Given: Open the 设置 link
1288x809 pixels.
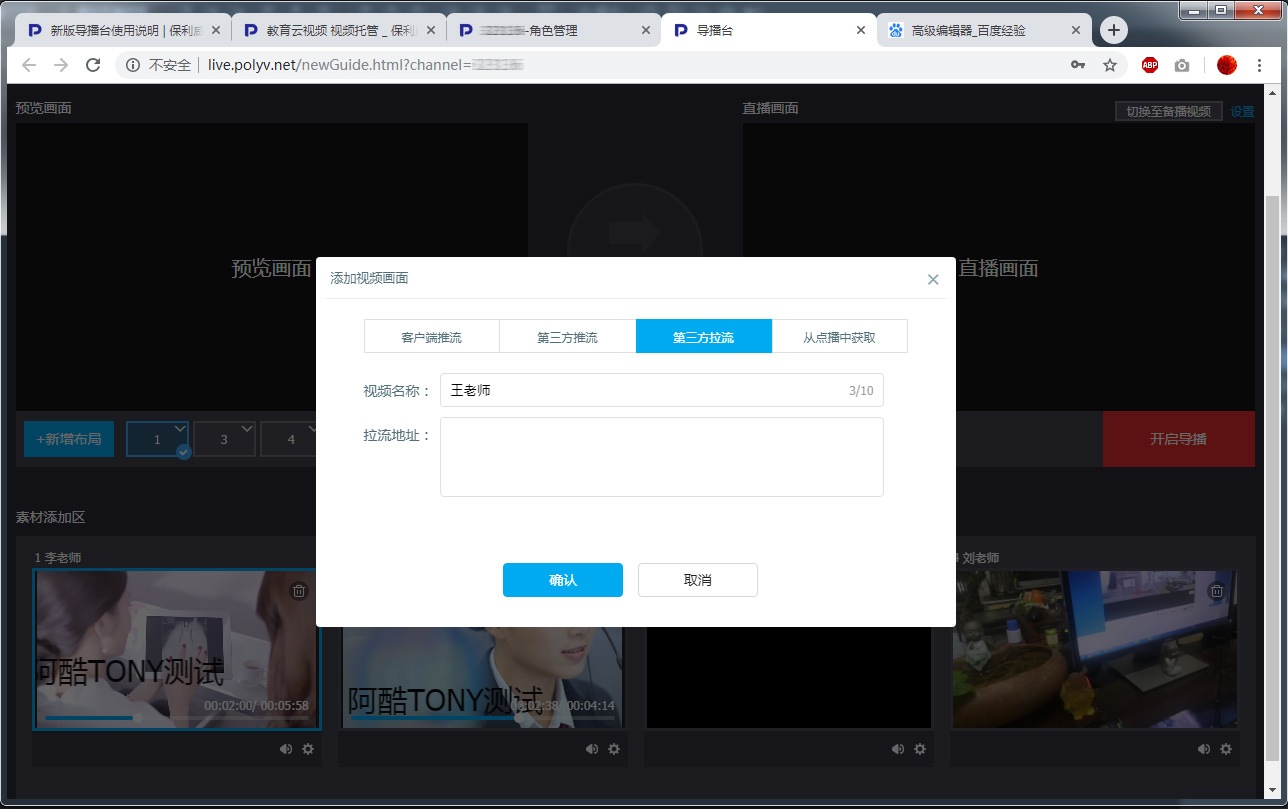Looking at the screenshot, I should click(1242, 111).
